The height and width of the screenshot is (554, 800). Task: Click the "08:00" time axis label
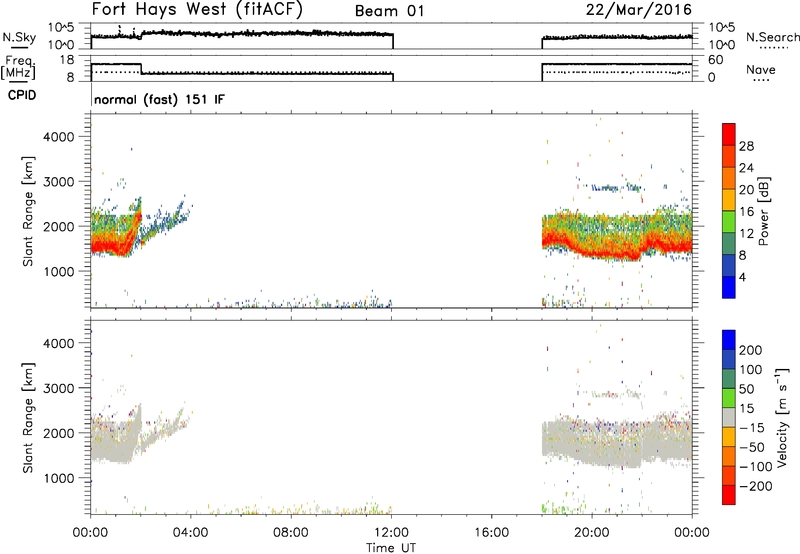(291, 533)
